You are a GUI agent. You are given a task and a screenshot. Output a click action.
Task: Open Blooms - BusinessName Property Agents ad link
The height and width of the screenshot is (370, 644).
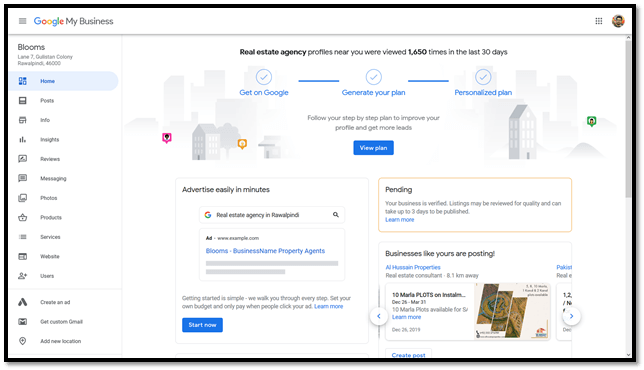click(x=265, y=251)
